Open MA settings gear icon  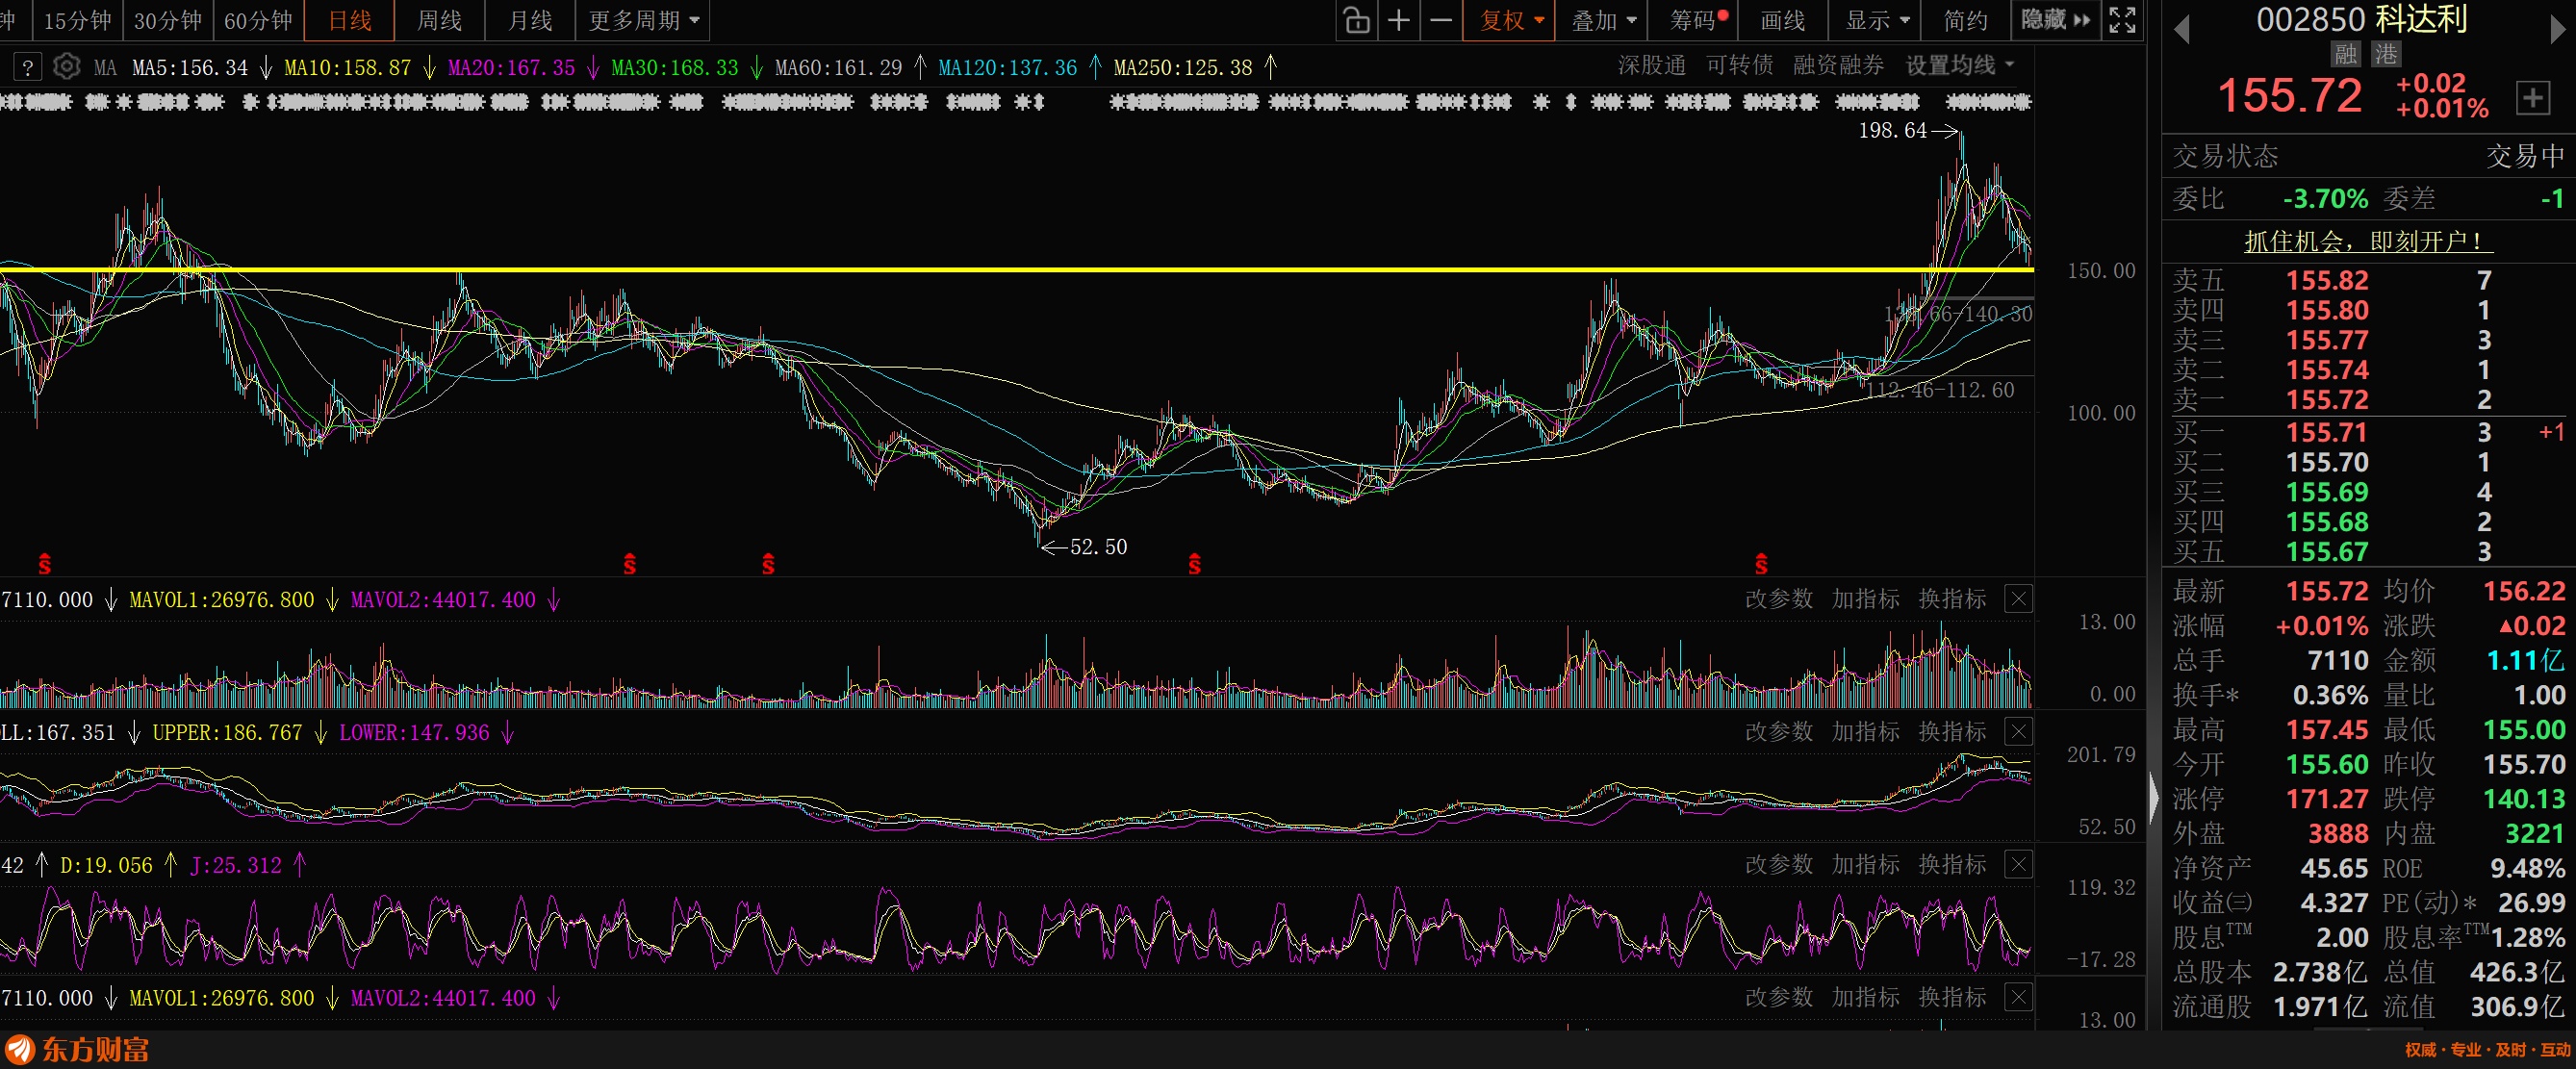pyautogui.click(x=66, y=67)
